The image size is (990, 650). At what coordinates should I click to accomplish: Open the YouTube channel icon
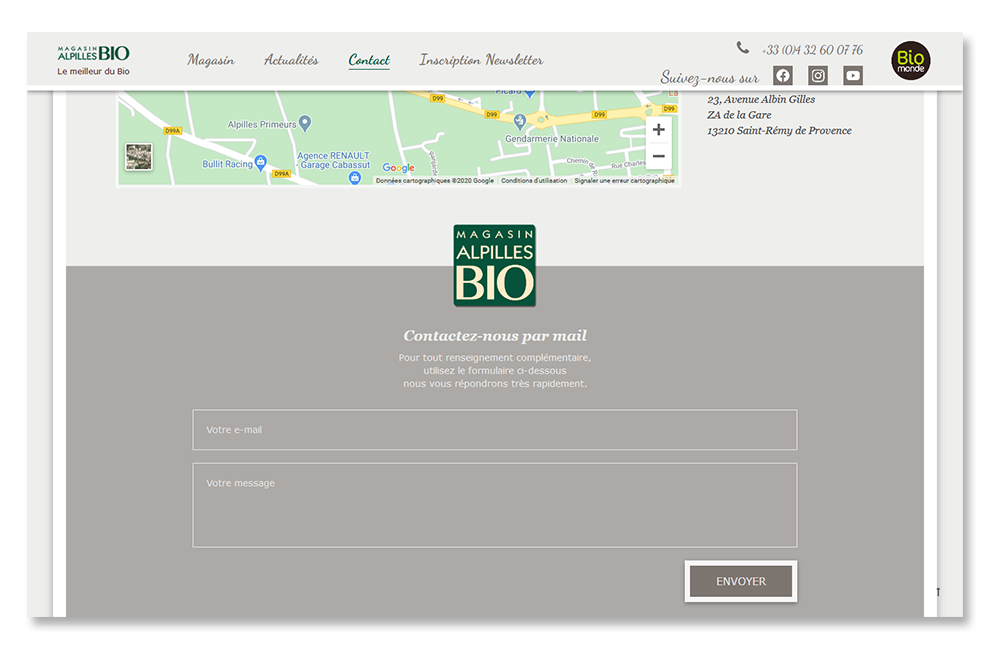click(853, 76)
